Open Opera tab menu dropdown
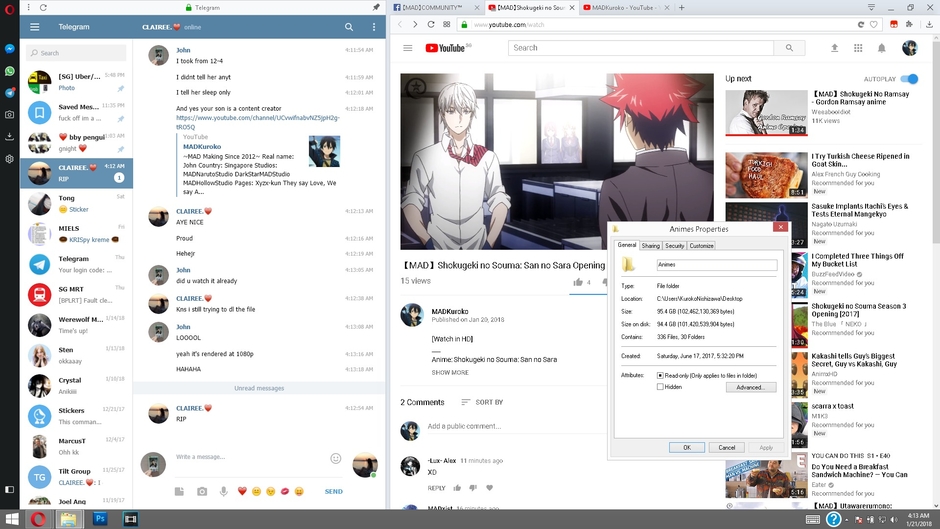The height and width of the screenshot is (529, 940). pyautogui.click(x=871, y=7)
